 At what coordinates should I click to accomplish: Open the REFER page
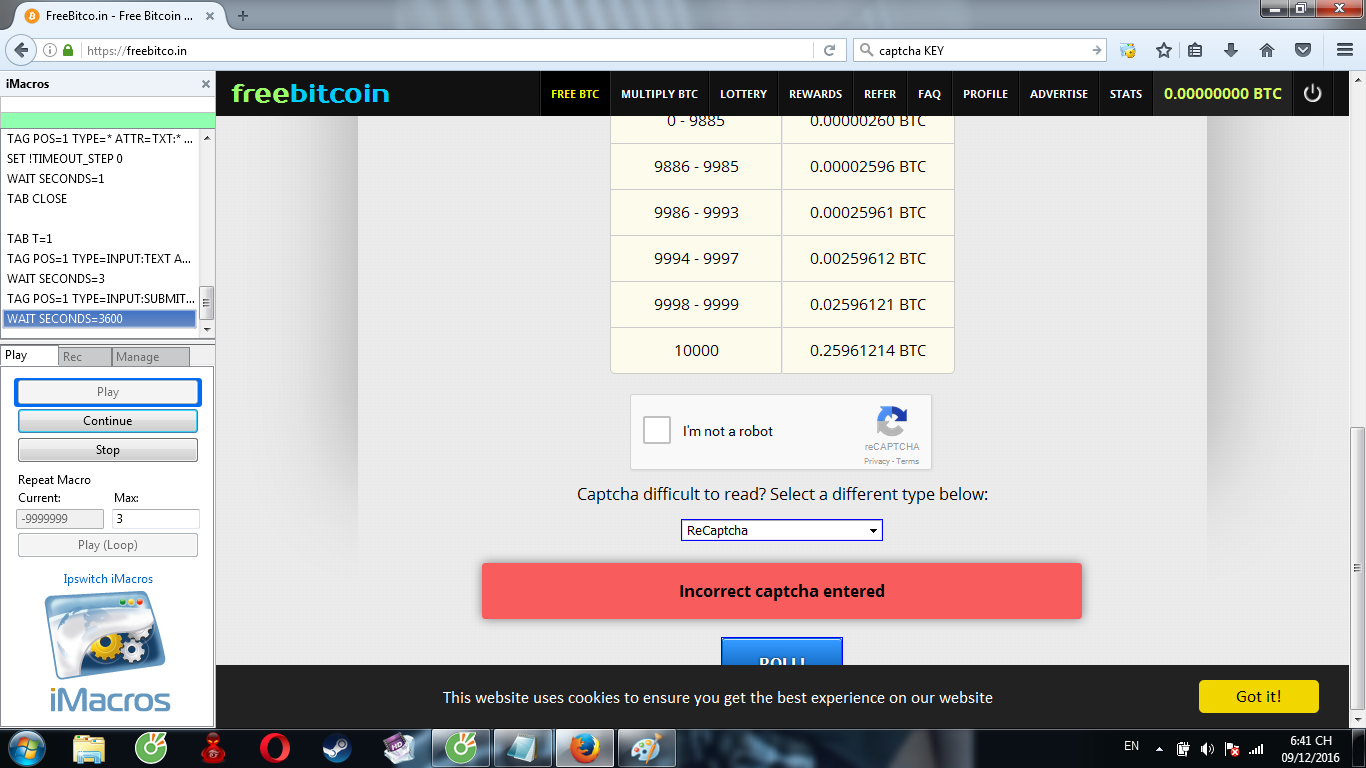[x=880, y=93]
